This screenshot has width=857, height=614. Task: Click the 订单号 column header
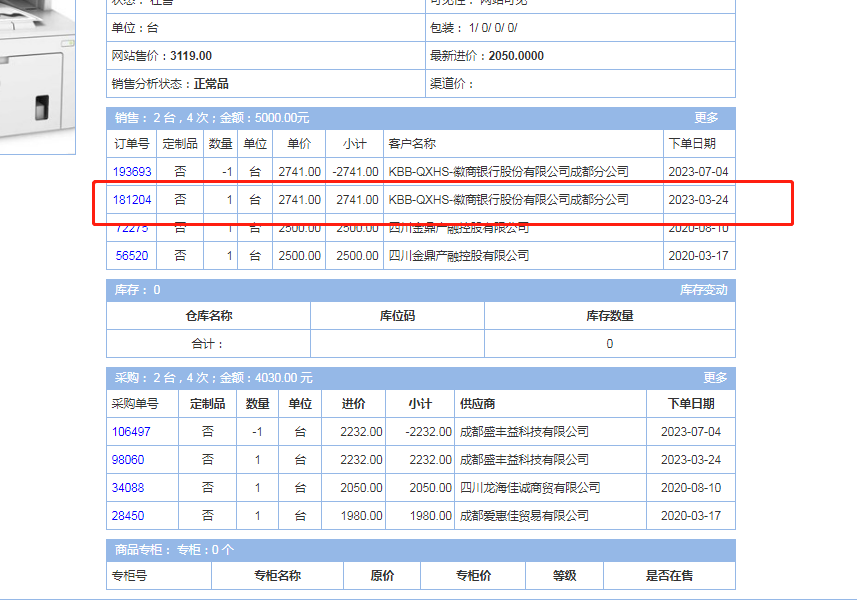(132, 144)
